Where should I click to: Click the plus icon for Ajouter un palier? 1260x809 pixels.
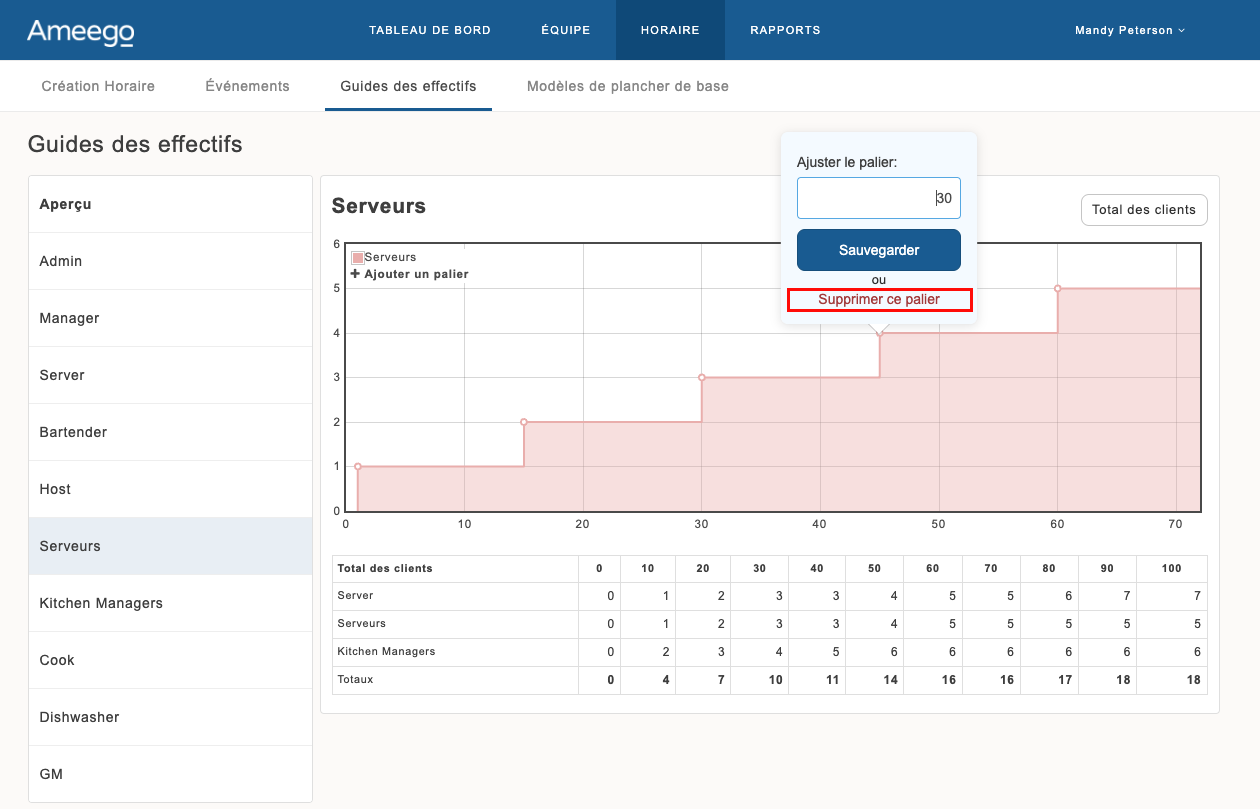click(355, 274)
